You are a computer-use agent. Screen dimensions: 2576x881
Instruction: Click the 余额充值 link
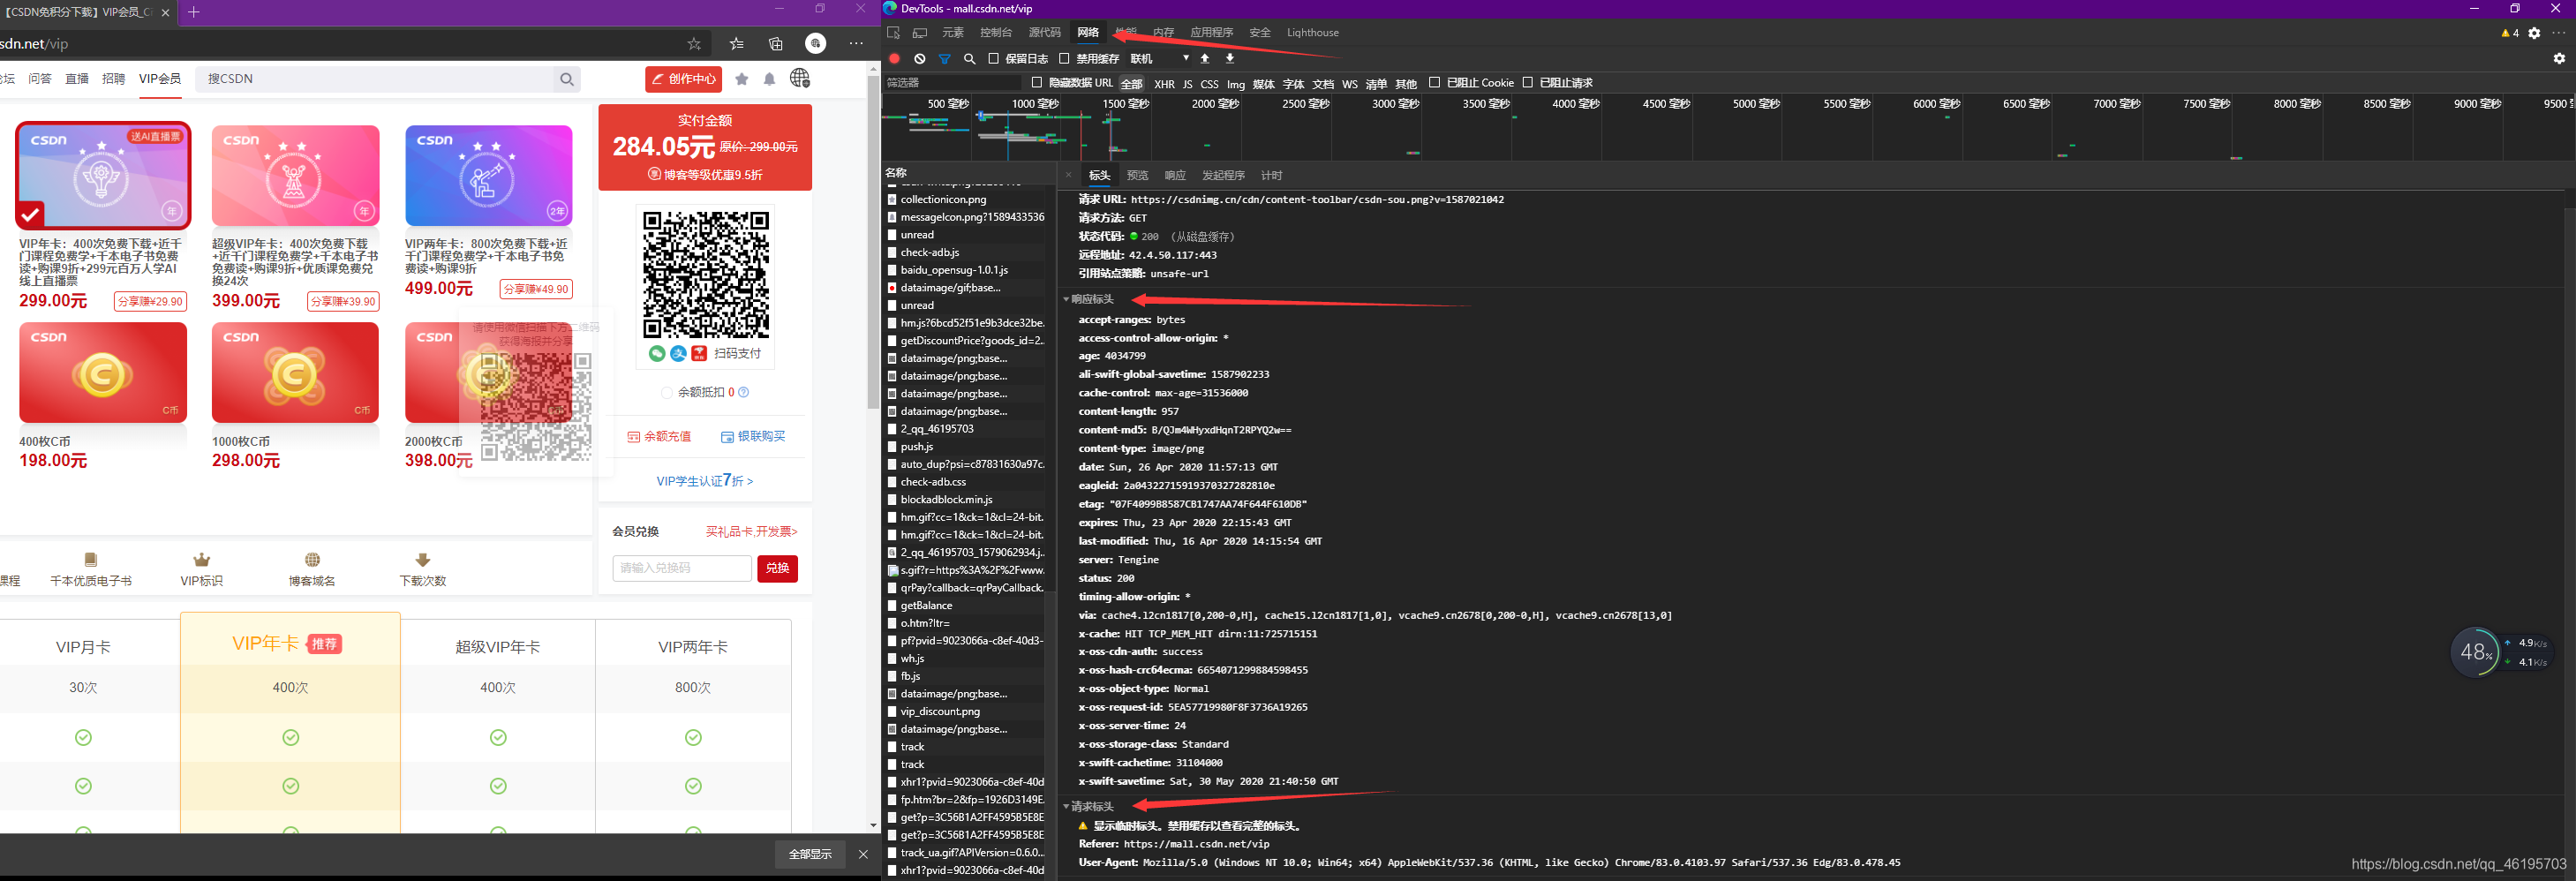pyautogui.click(x=659, y=437)
